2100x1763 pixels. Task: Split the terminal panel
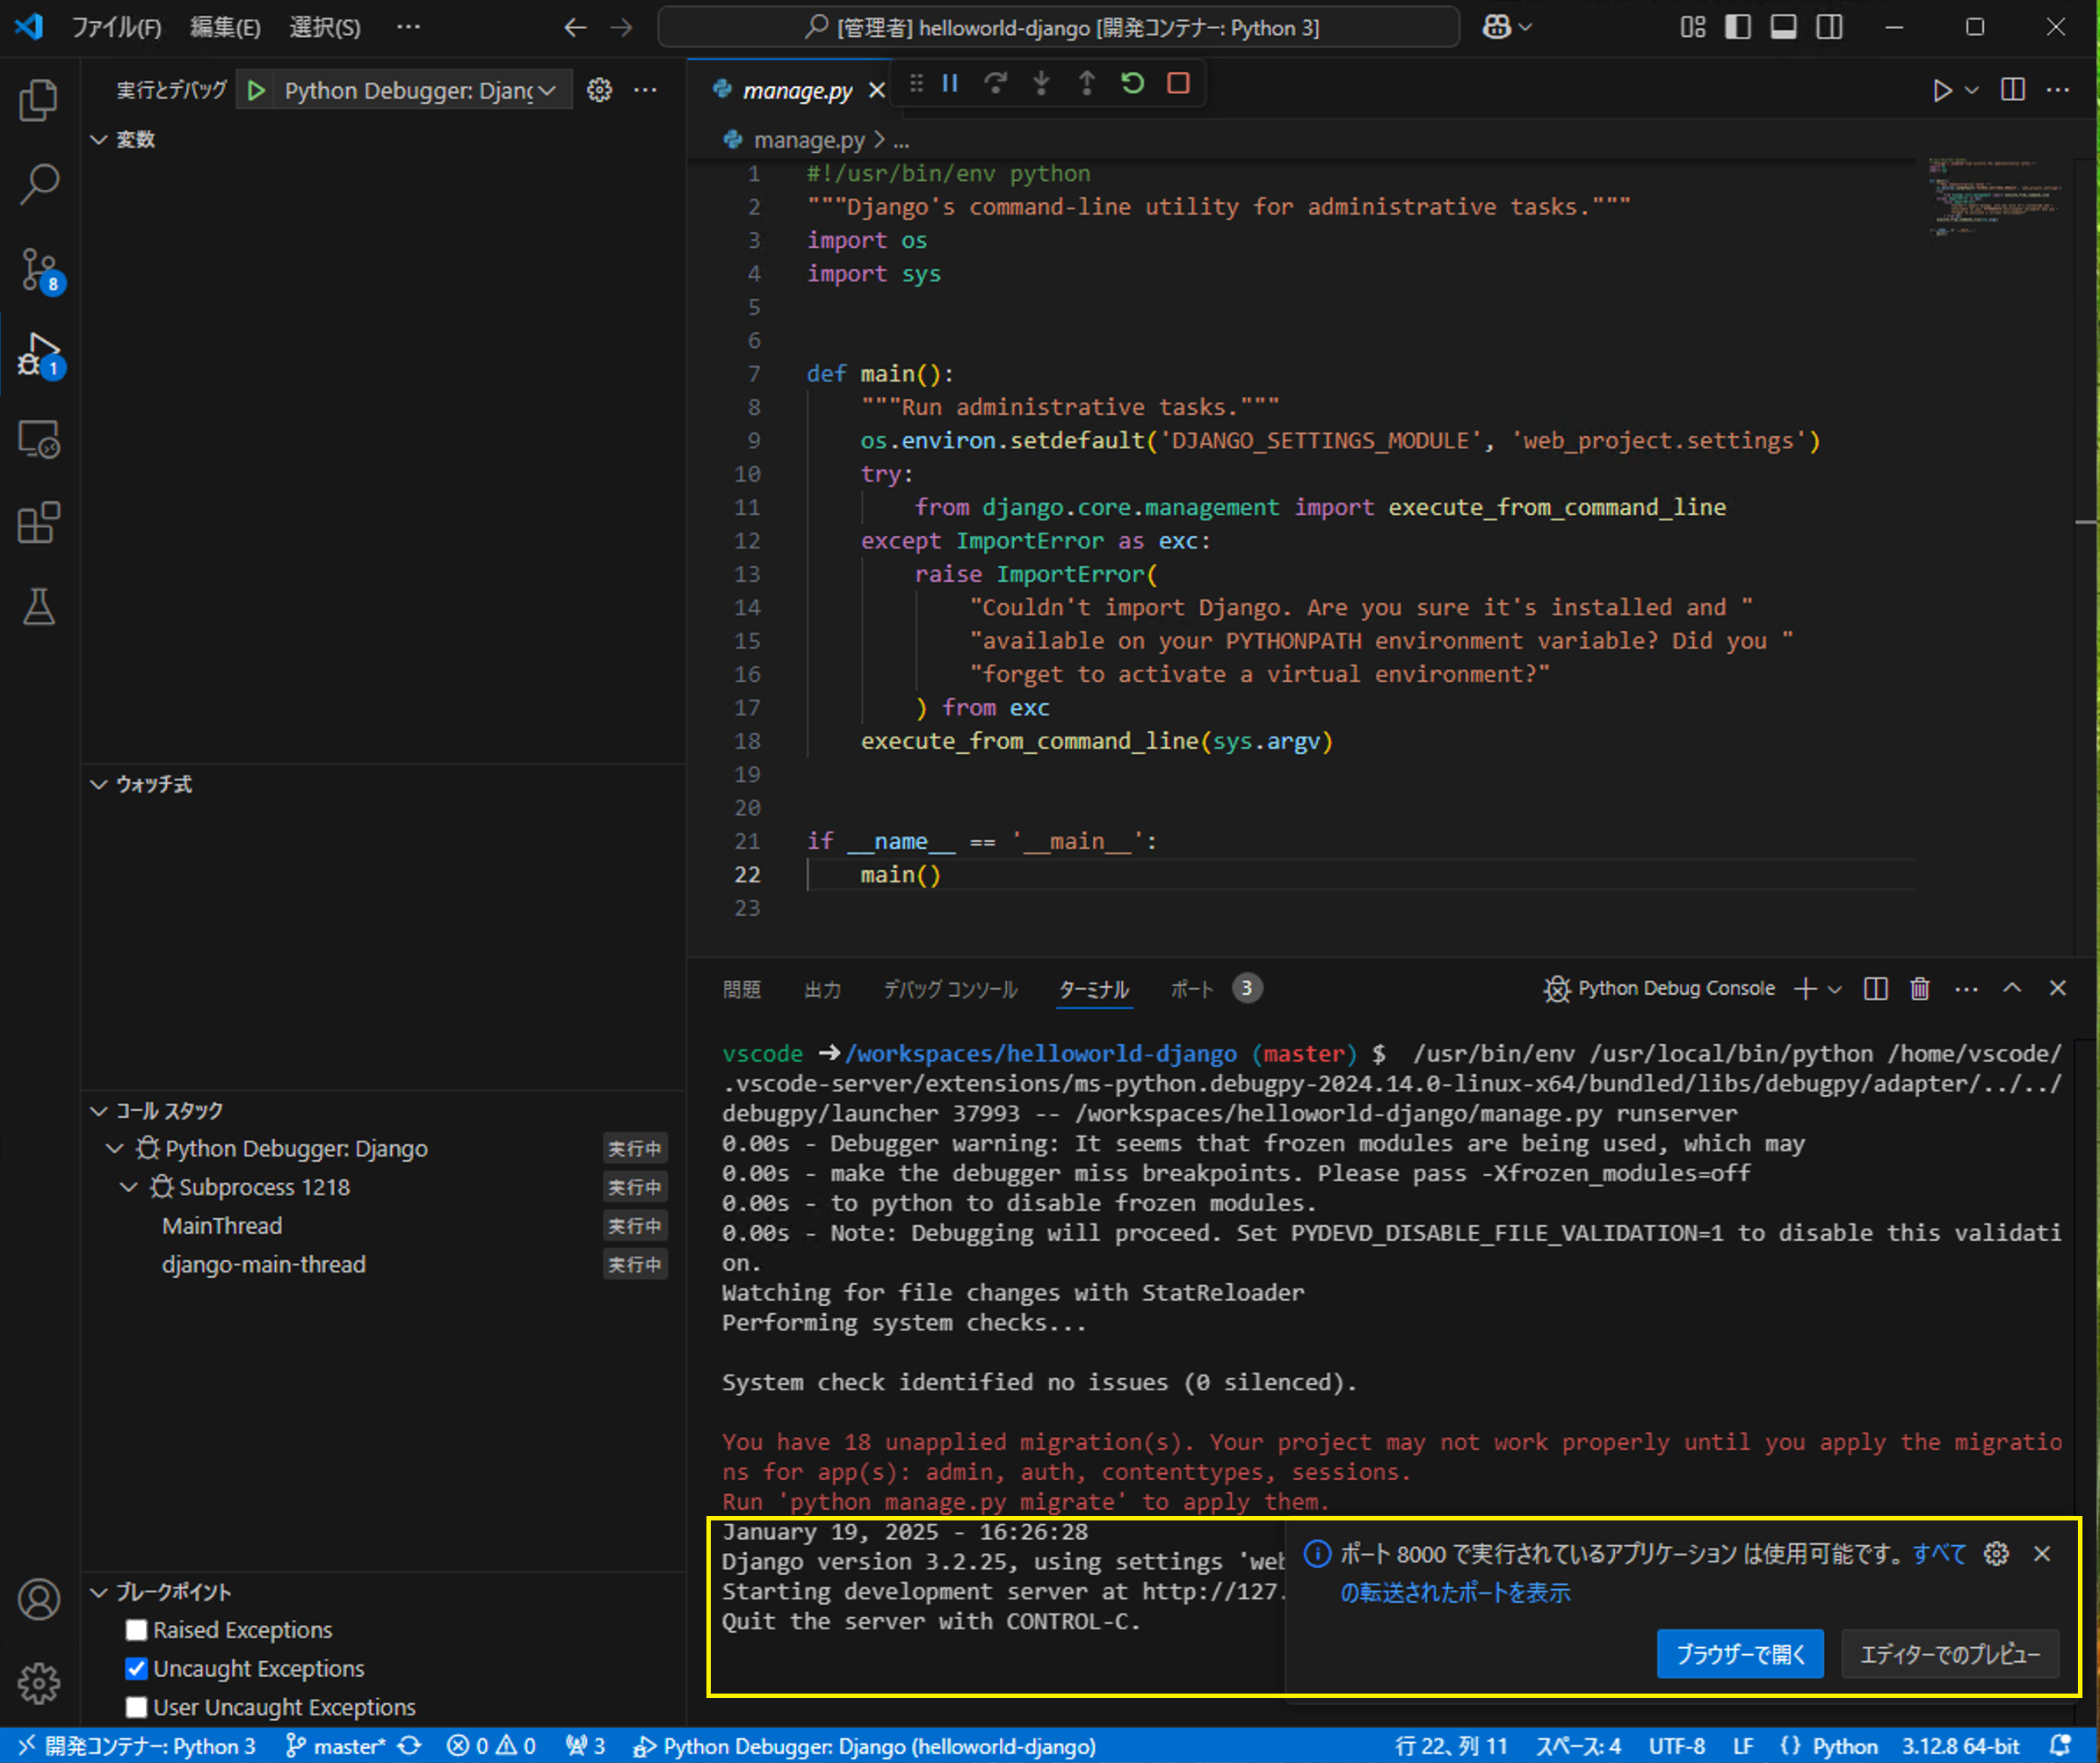pyautogui.click(x=1876, y=989)
